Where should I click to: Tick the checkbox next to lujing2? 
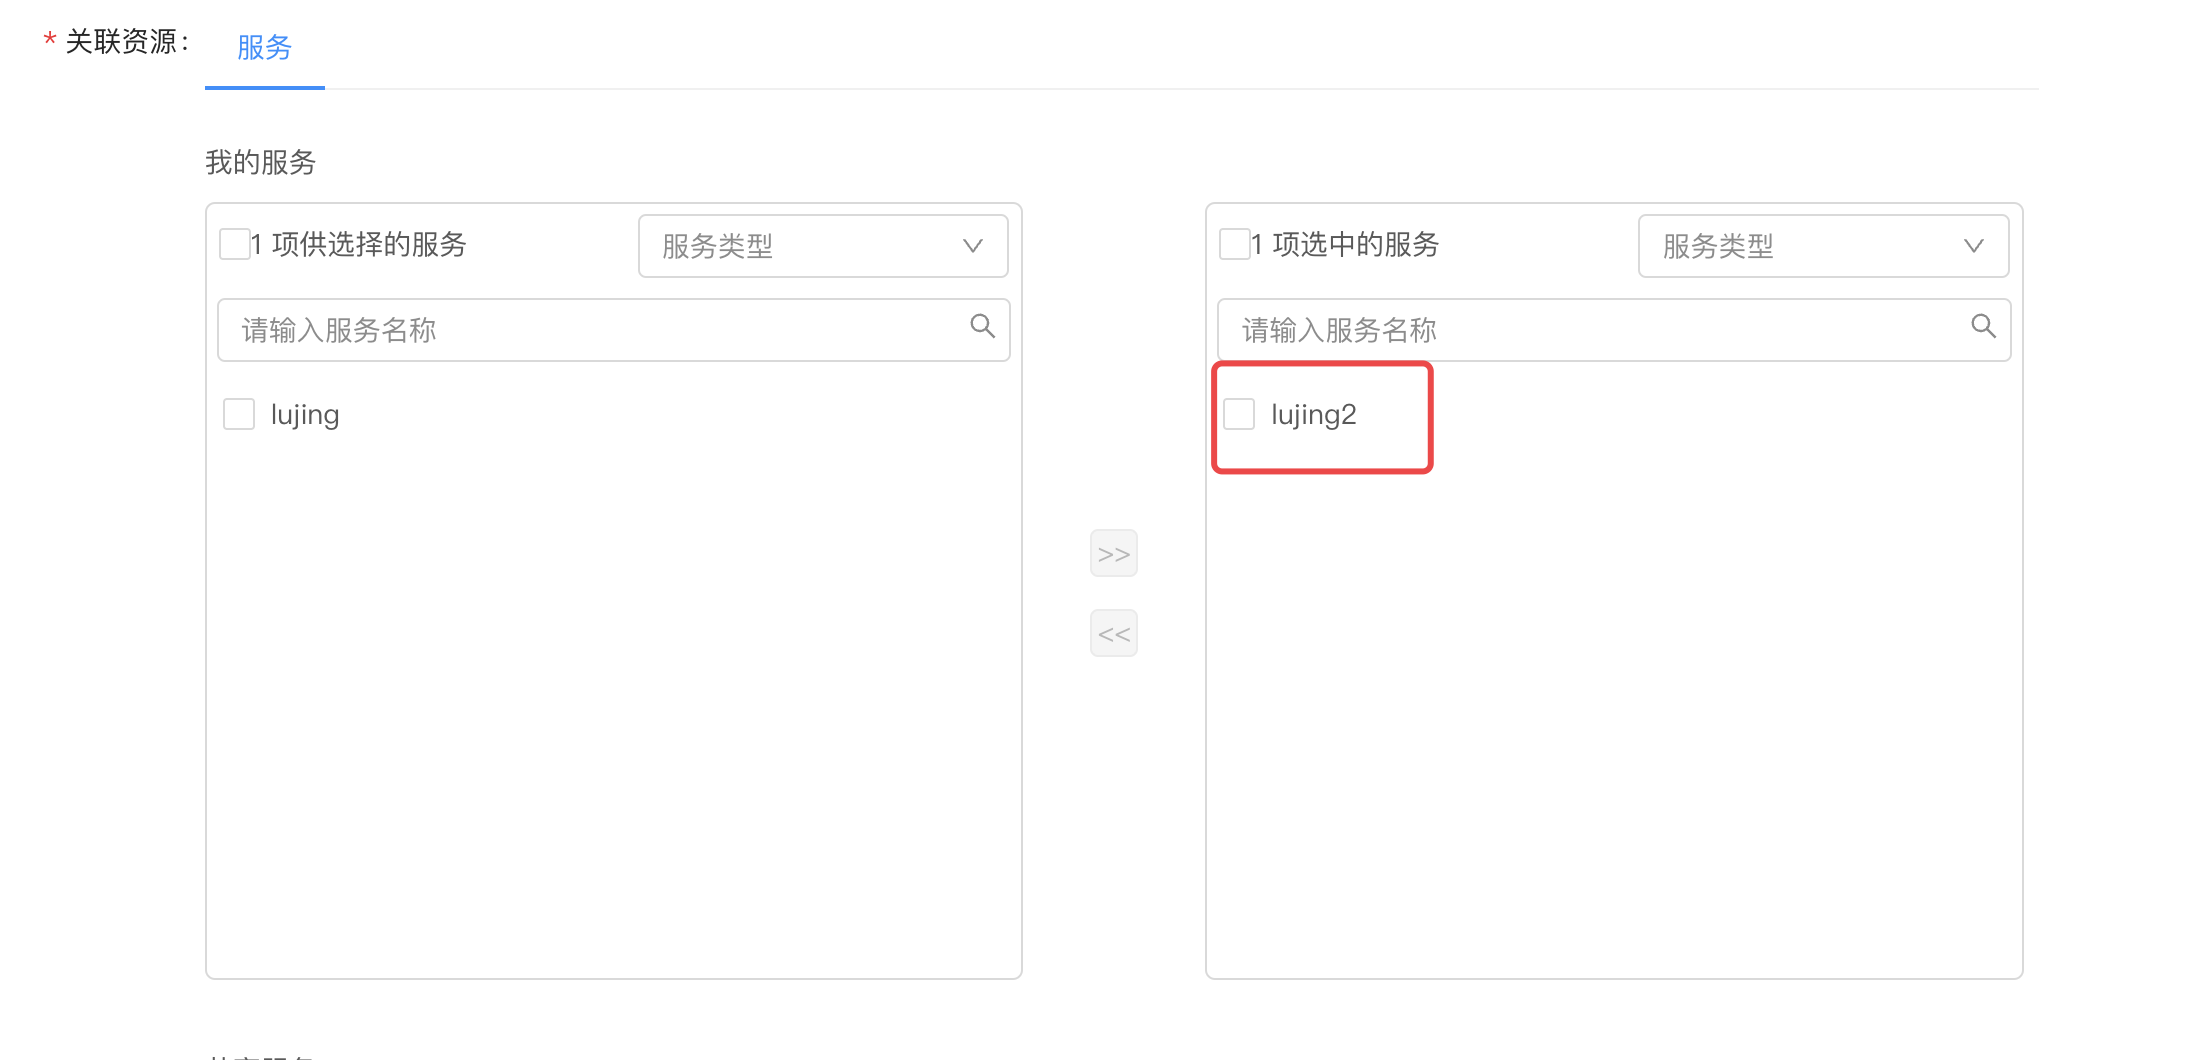[x=1239, y=414]
